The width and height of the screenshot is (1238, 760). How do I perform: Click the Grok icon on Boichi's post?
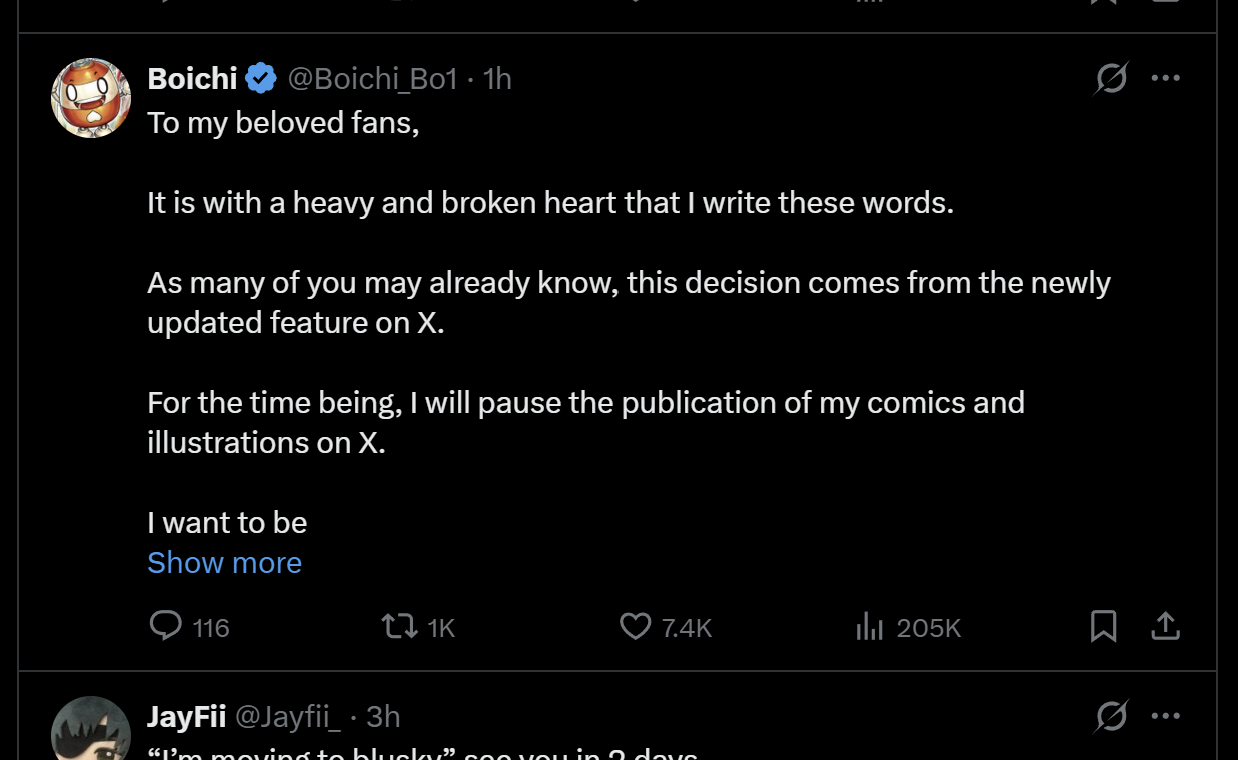(x=1111, y=78)
